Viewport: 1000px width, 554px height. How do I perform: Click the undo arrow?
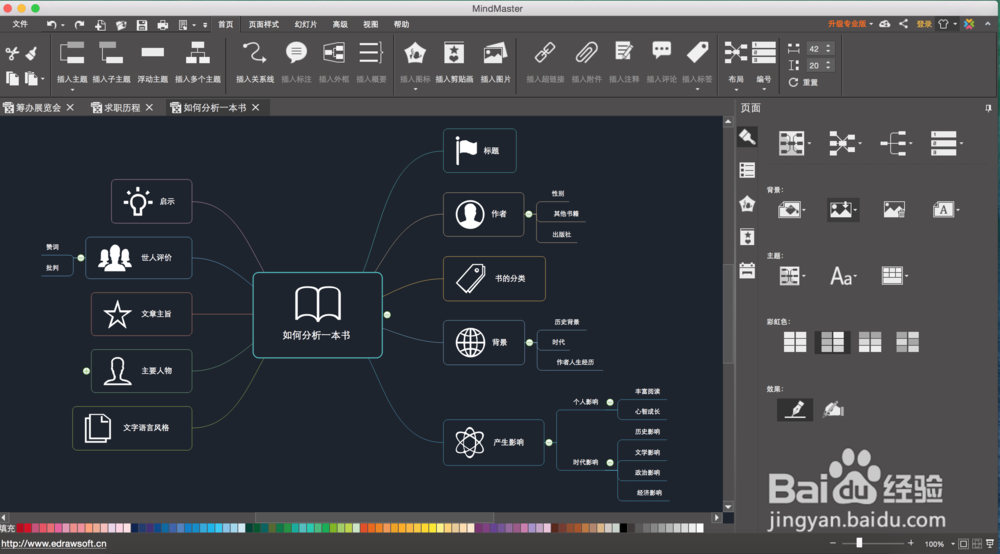point(51,25)
